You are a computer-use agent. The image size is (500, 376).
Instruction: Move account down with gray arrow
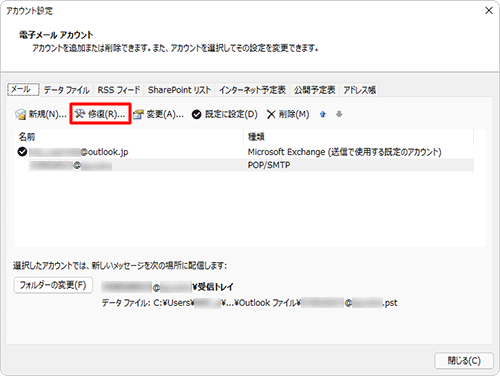click(x=339, y=114)
